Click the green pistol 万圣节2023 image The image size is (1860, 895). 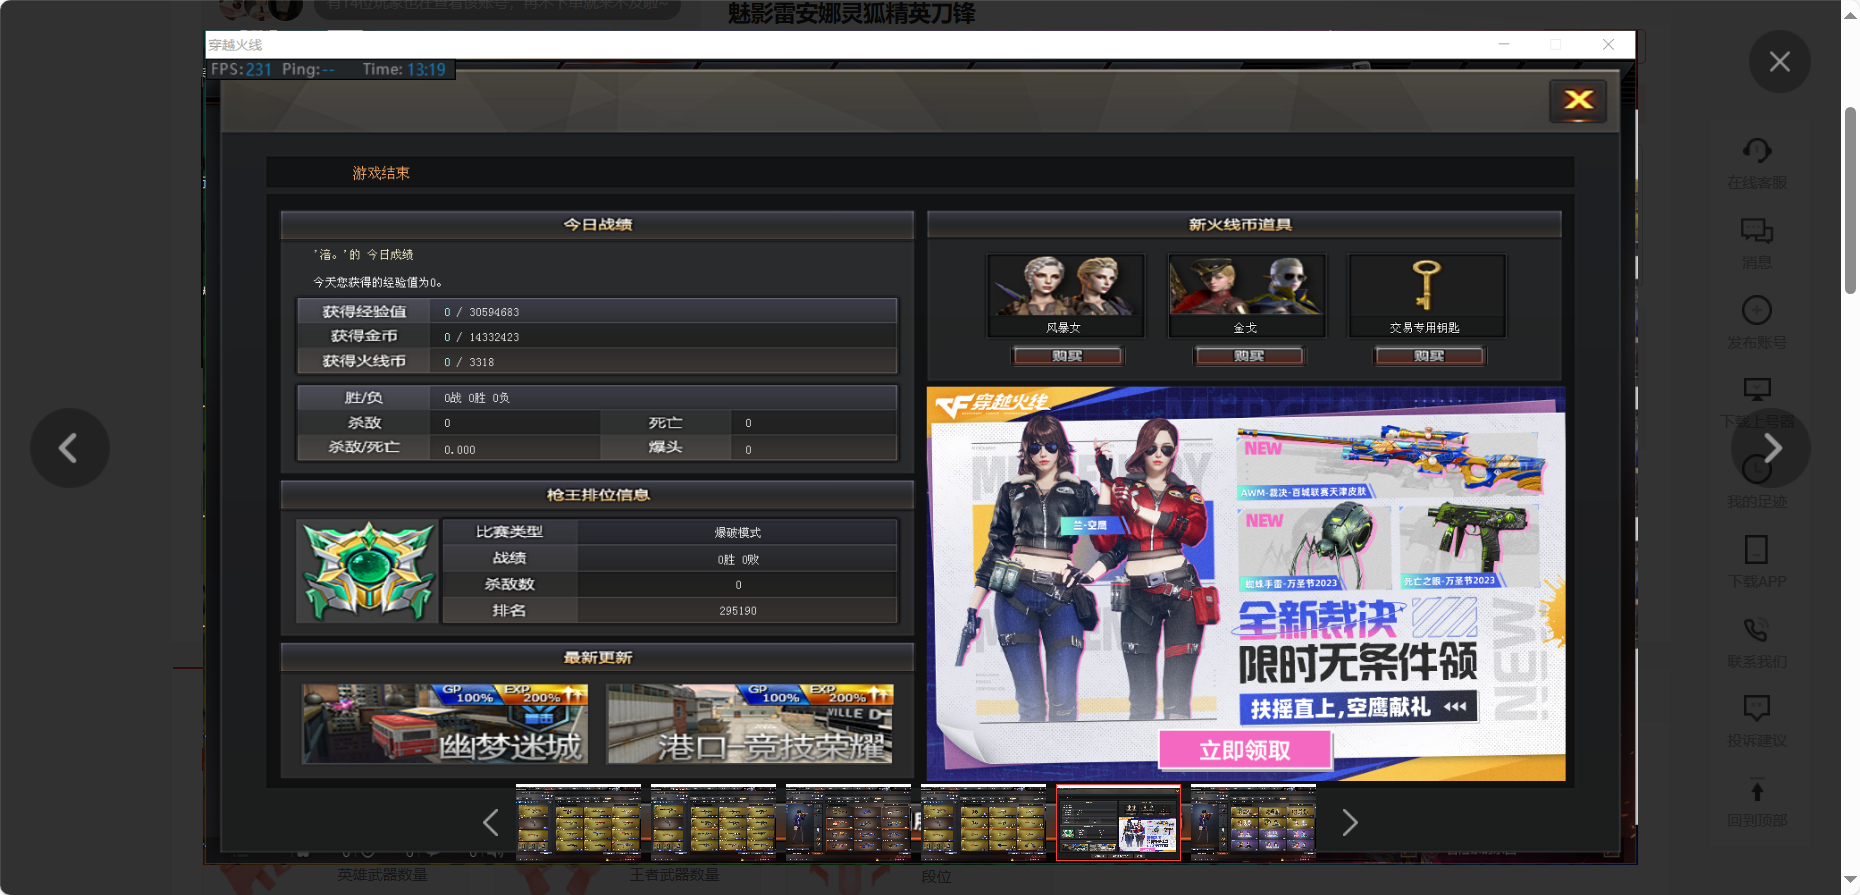click(1469, 547)
